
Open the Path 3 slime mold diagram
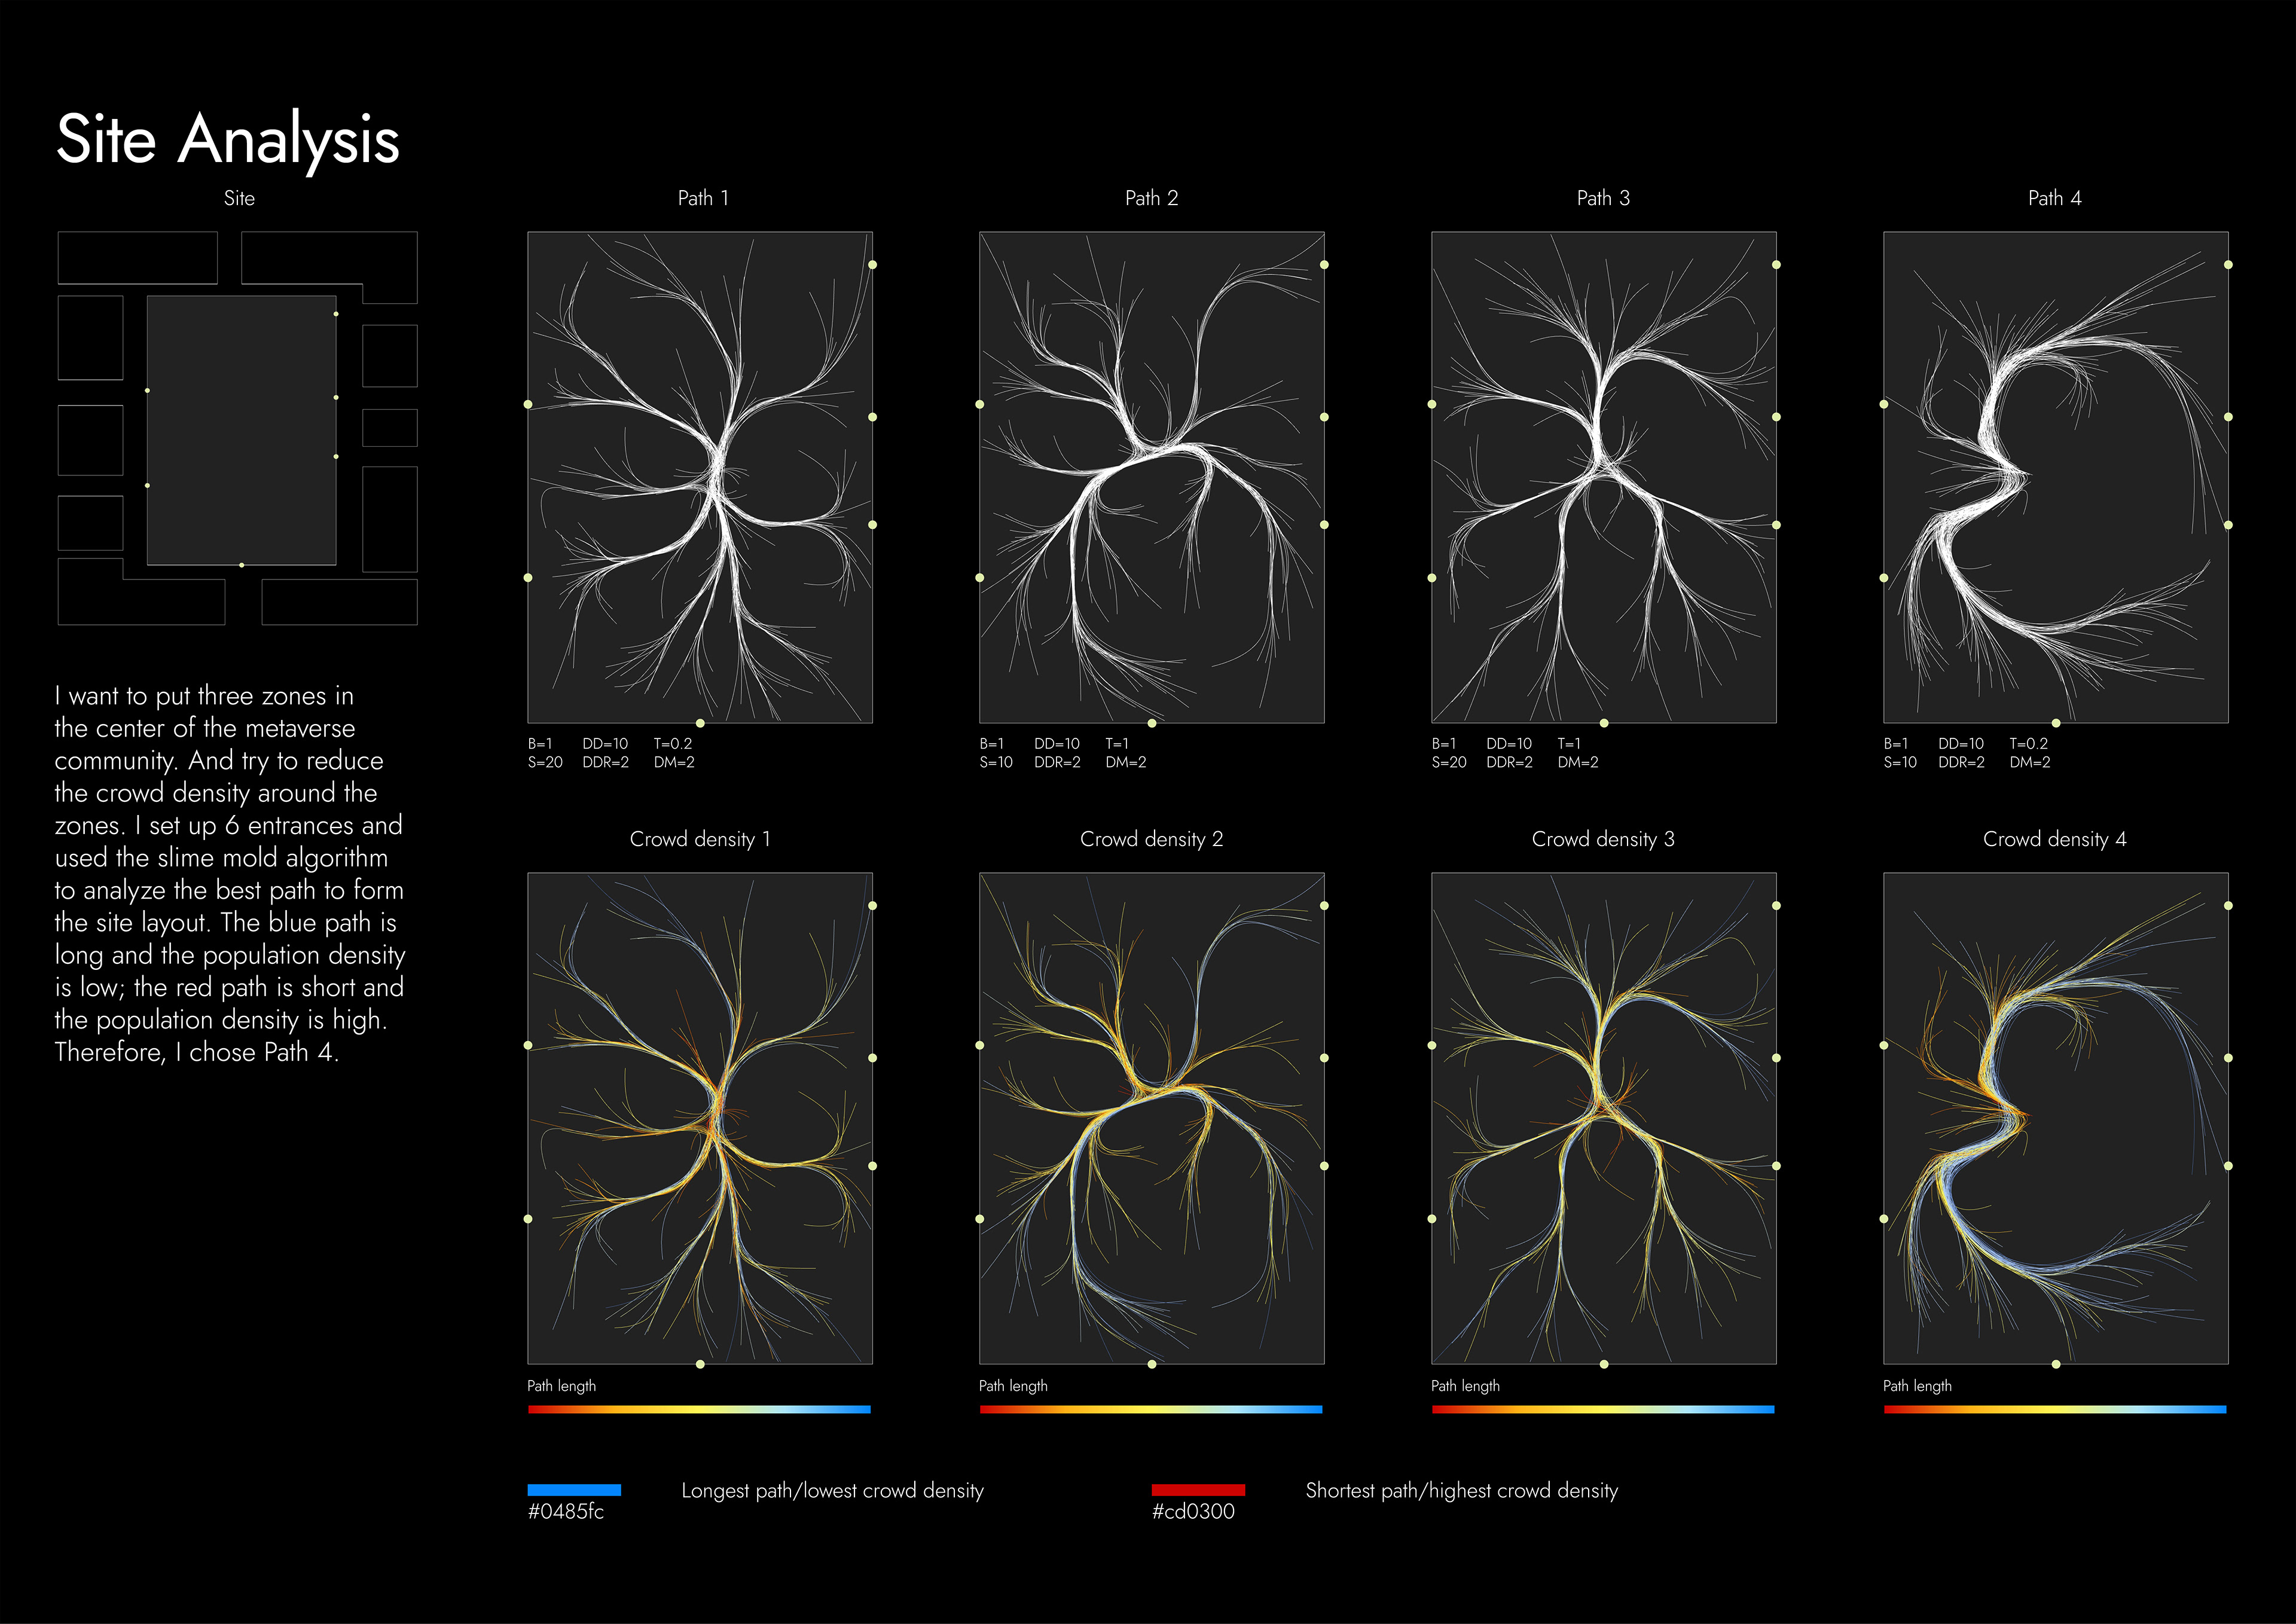tap(1603, 477)
